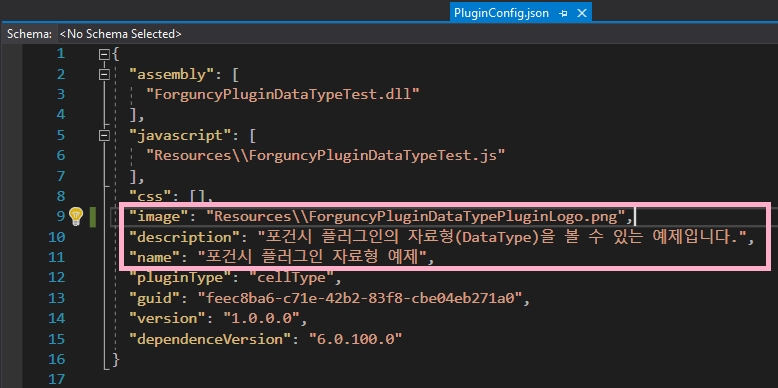Collapse the "assembly" array on line 2
This screenshot has height=388, width=778.
[104, 74]
